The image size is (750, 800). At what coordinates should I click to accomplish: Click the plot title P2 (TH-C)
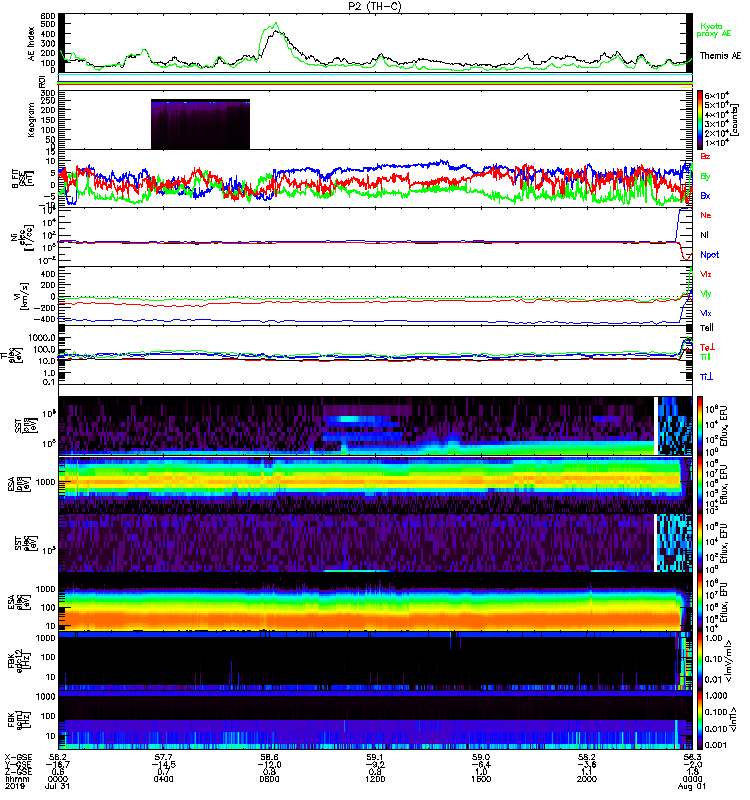pos(375,6)
